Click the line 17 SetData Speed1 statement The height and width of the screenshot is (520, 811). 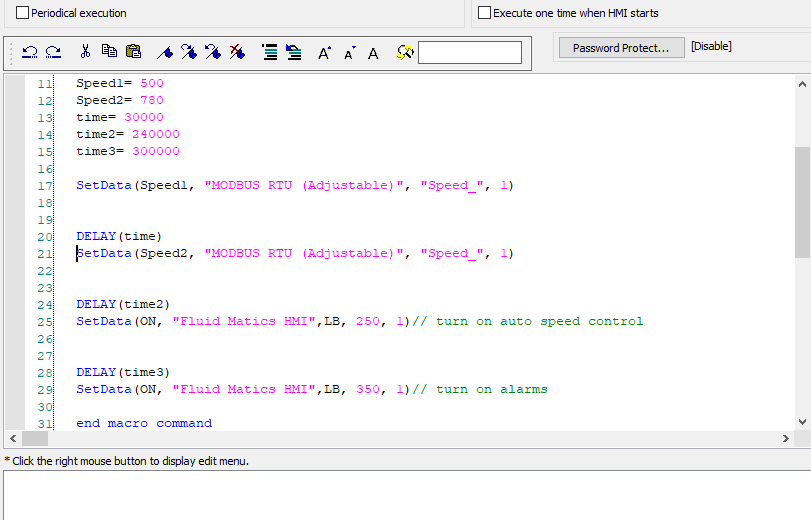click(294, 185)
